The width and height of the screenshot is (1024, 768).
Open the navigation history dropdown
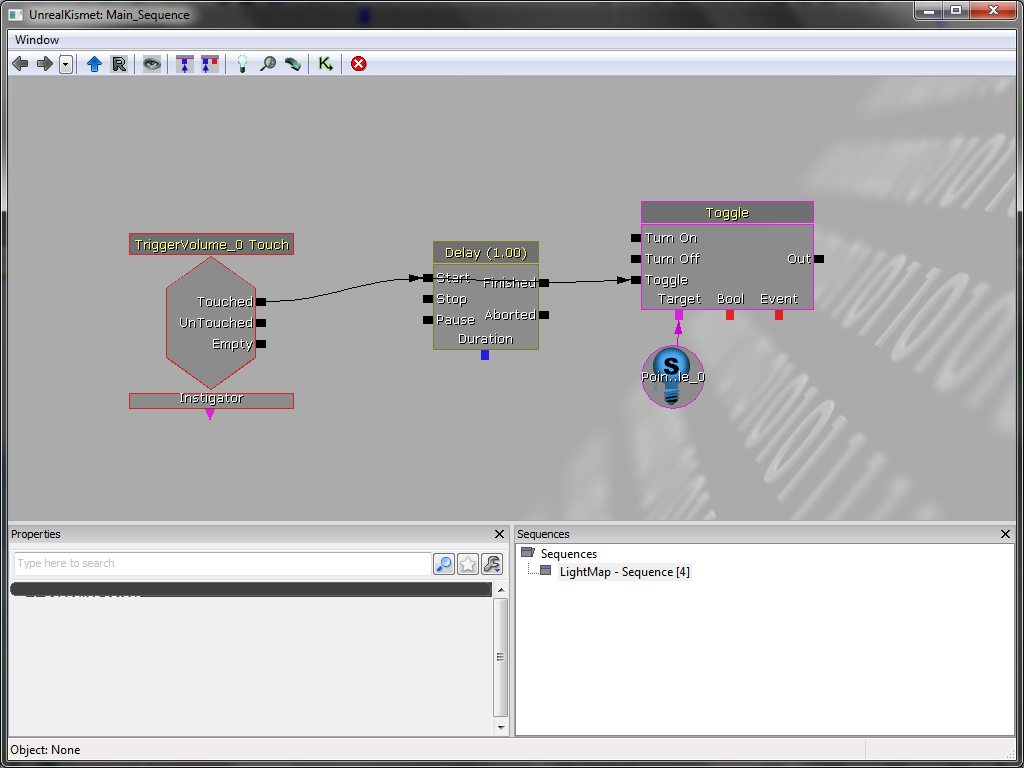click(66, 64)
